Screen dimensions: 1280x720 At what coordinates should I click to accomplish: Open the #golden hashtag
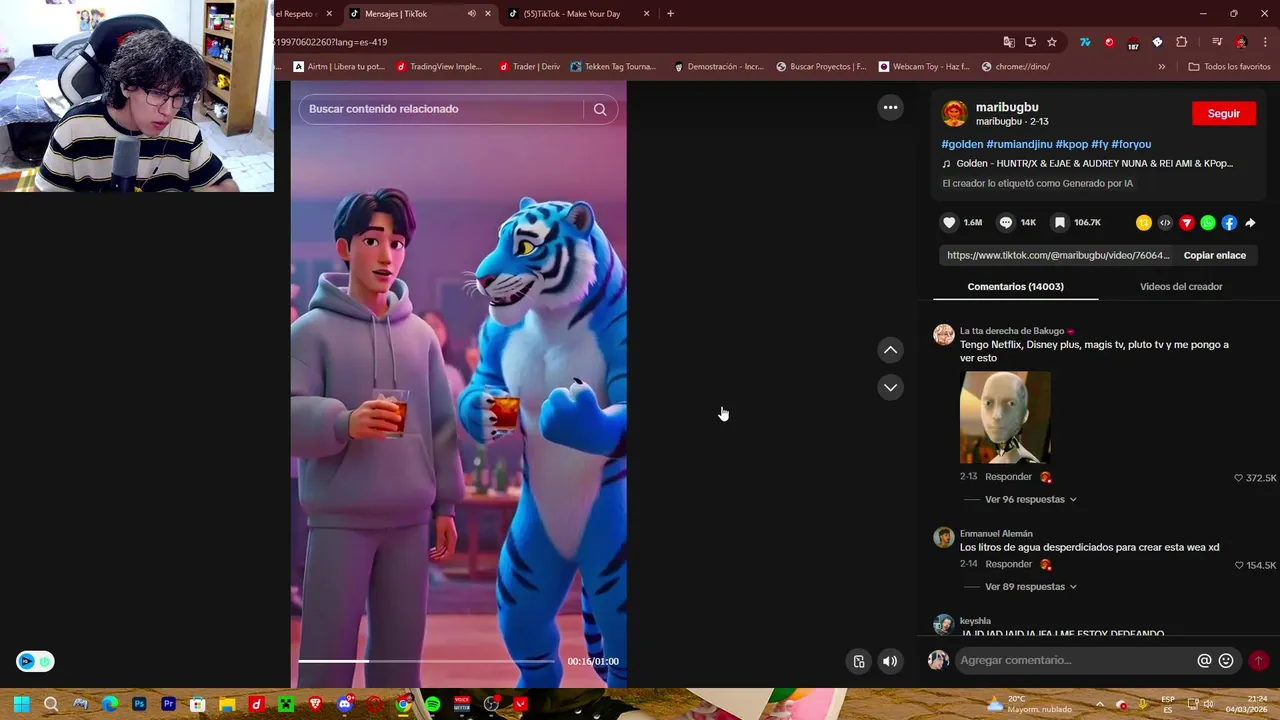[962, 144]
